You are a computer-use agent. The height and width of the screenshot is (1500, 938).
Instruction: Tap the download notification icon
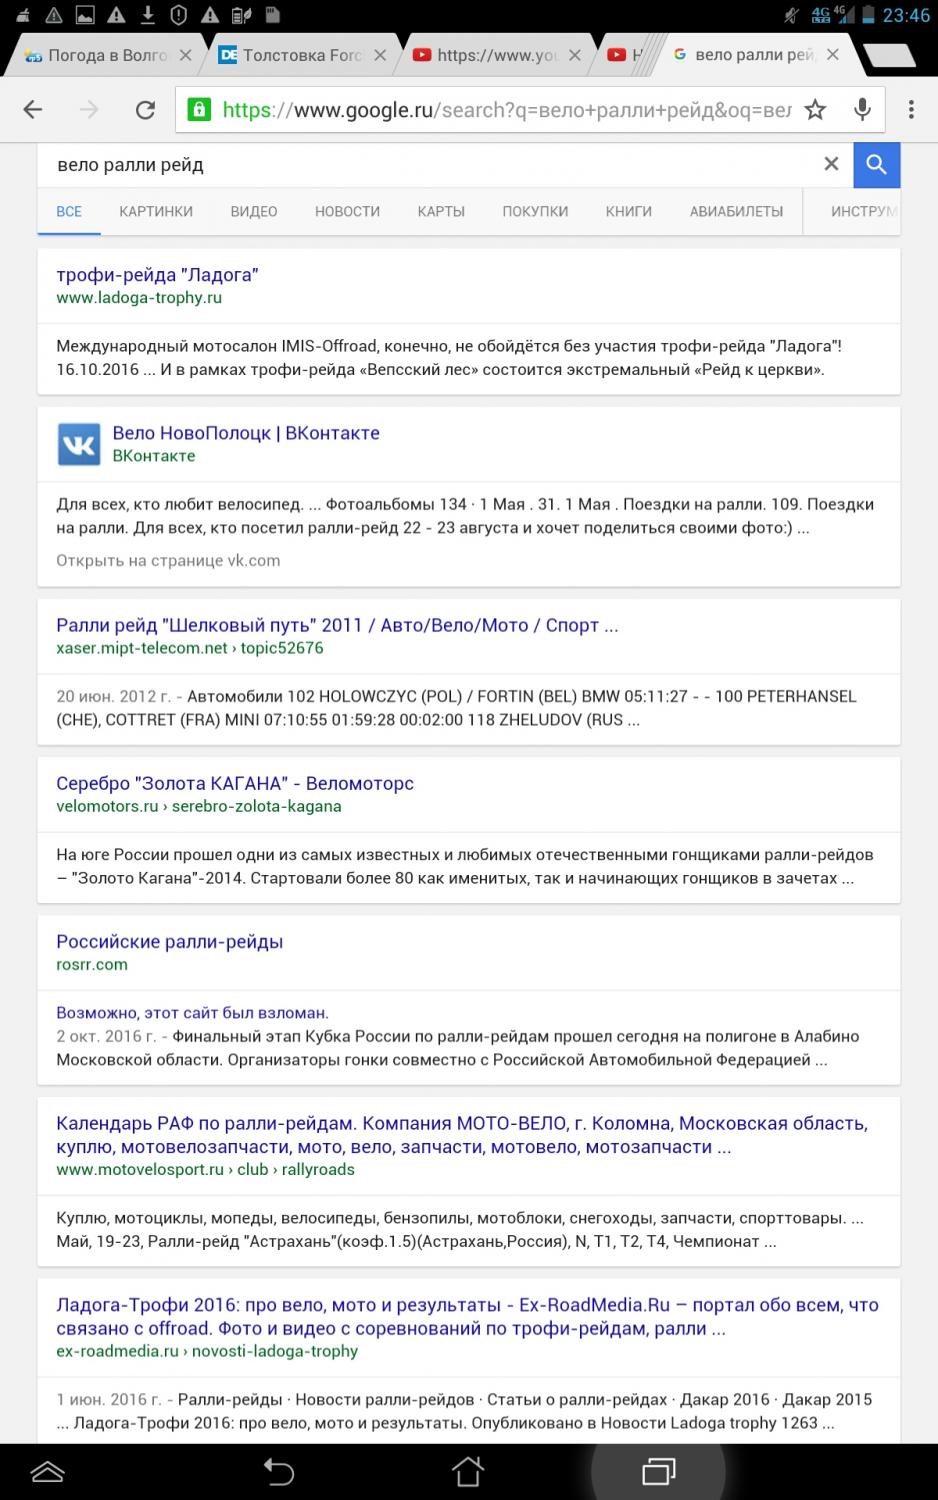(147, 14)
